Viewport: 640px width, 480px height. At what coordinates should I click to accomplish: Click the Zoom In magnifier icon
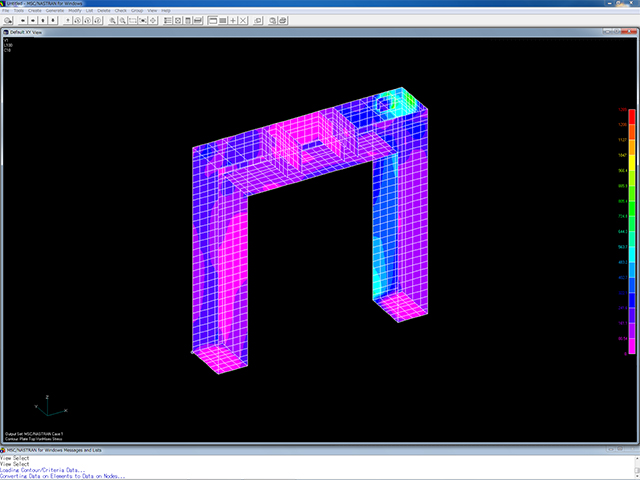(113, 20)
